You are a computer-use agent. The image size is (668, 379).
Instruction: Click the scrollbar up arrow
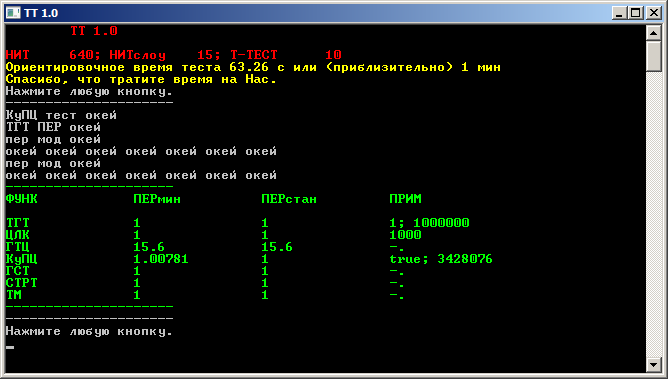pos(654,33)
